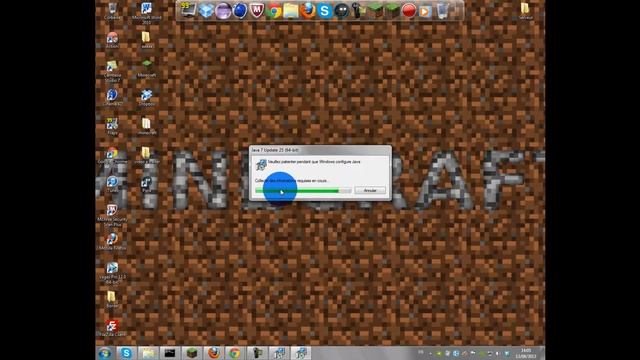Select the Dropbox desktop shortcut
This screenshot has width=640, height=360.
coord(147,98)
